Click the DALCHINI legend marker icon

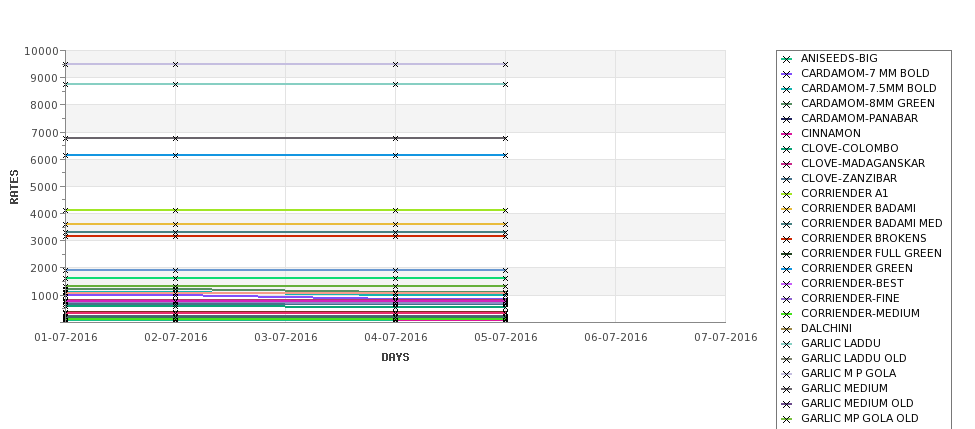pyautogui.click(x=787, y=329)
